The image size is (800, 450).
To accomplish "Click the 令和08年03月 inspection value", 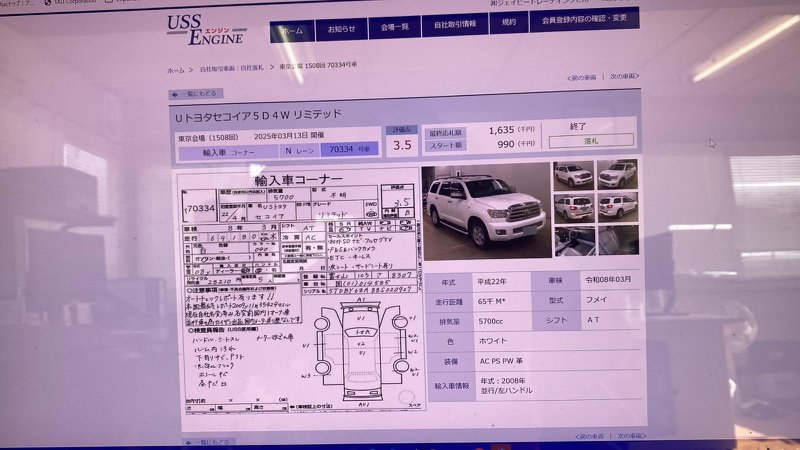I will click(x=608, y=280).
